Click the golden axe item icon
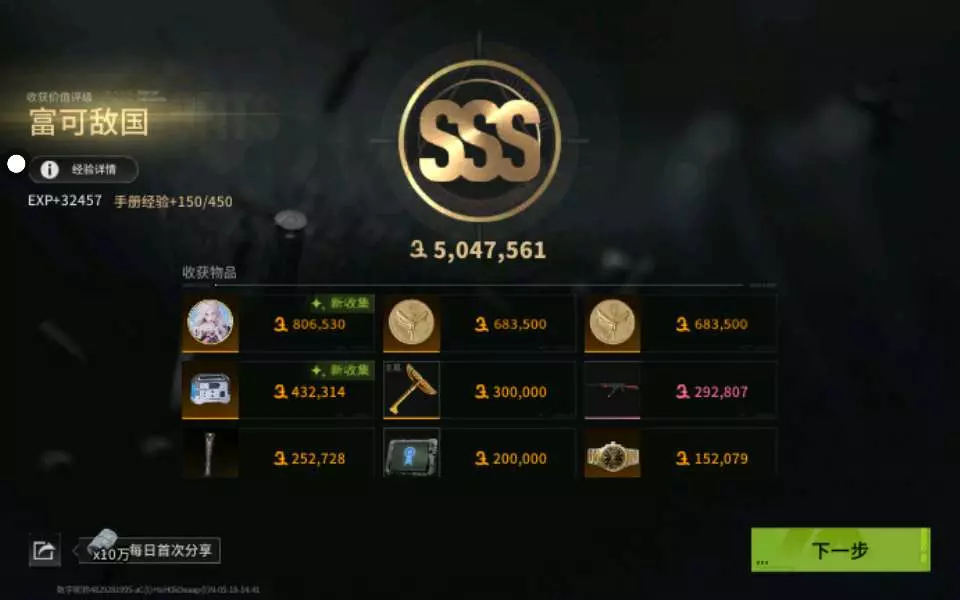The image size is (960, 600). (x=411, y=390)
